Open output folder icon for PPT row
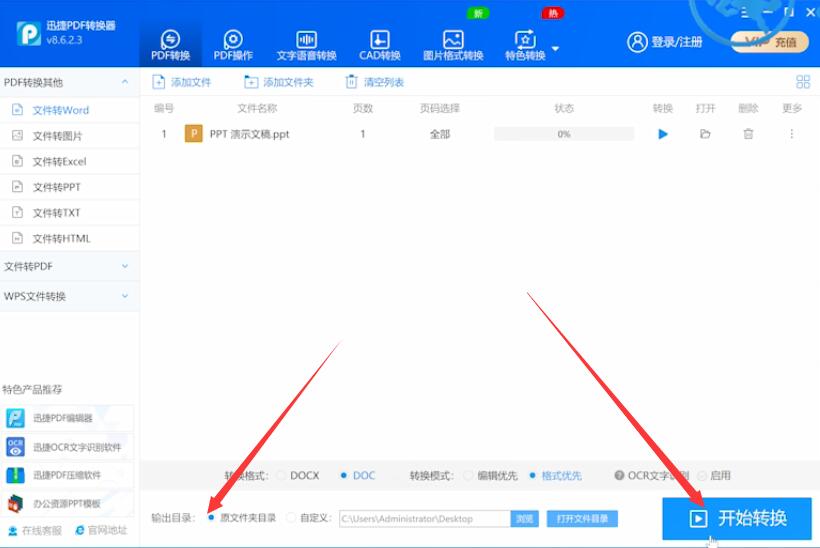 click(705, 134)
